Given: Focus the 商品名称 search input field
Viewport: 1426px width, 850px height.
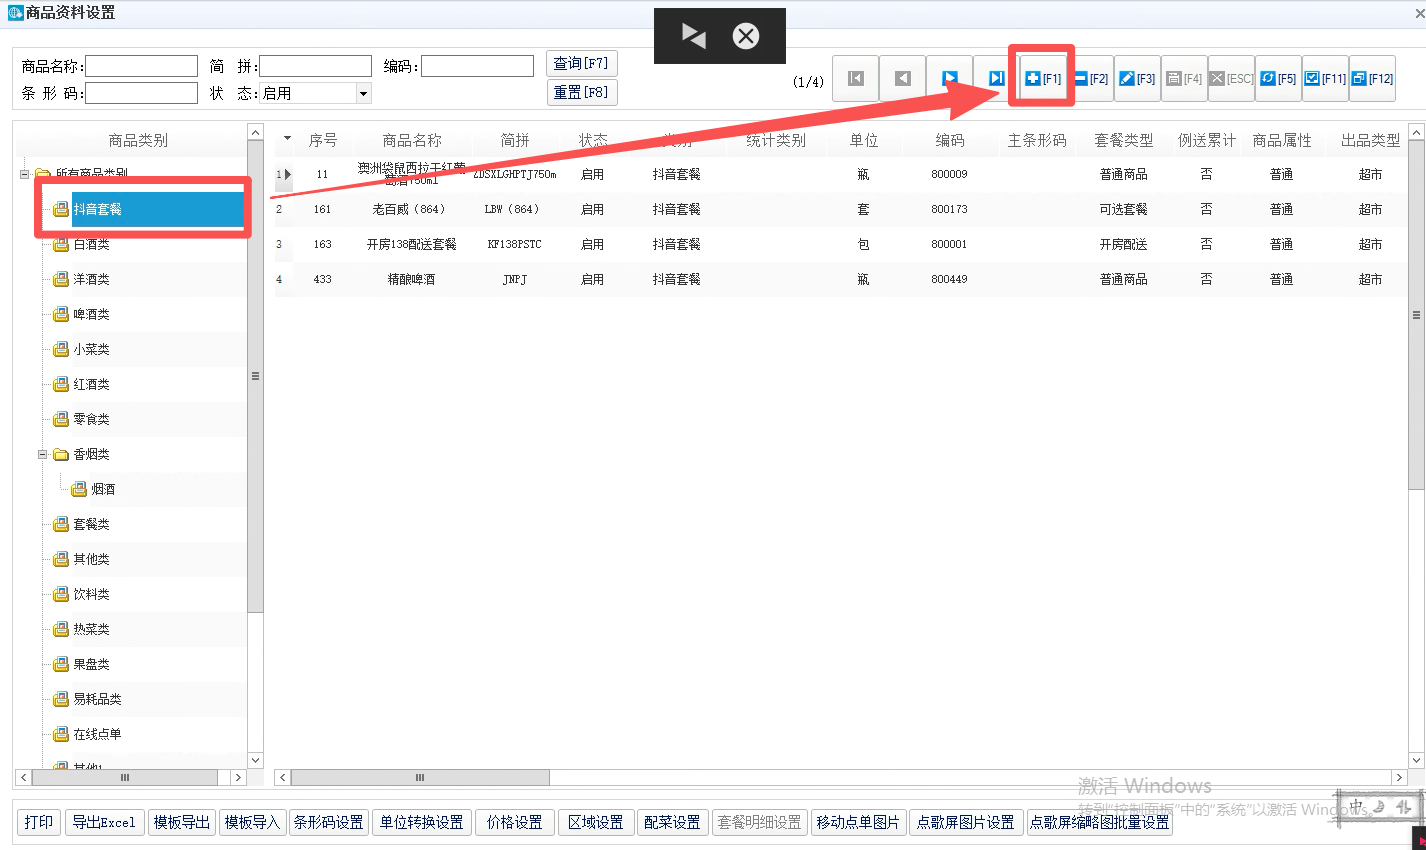Looking at the screenshot, I should pos(142,66).
